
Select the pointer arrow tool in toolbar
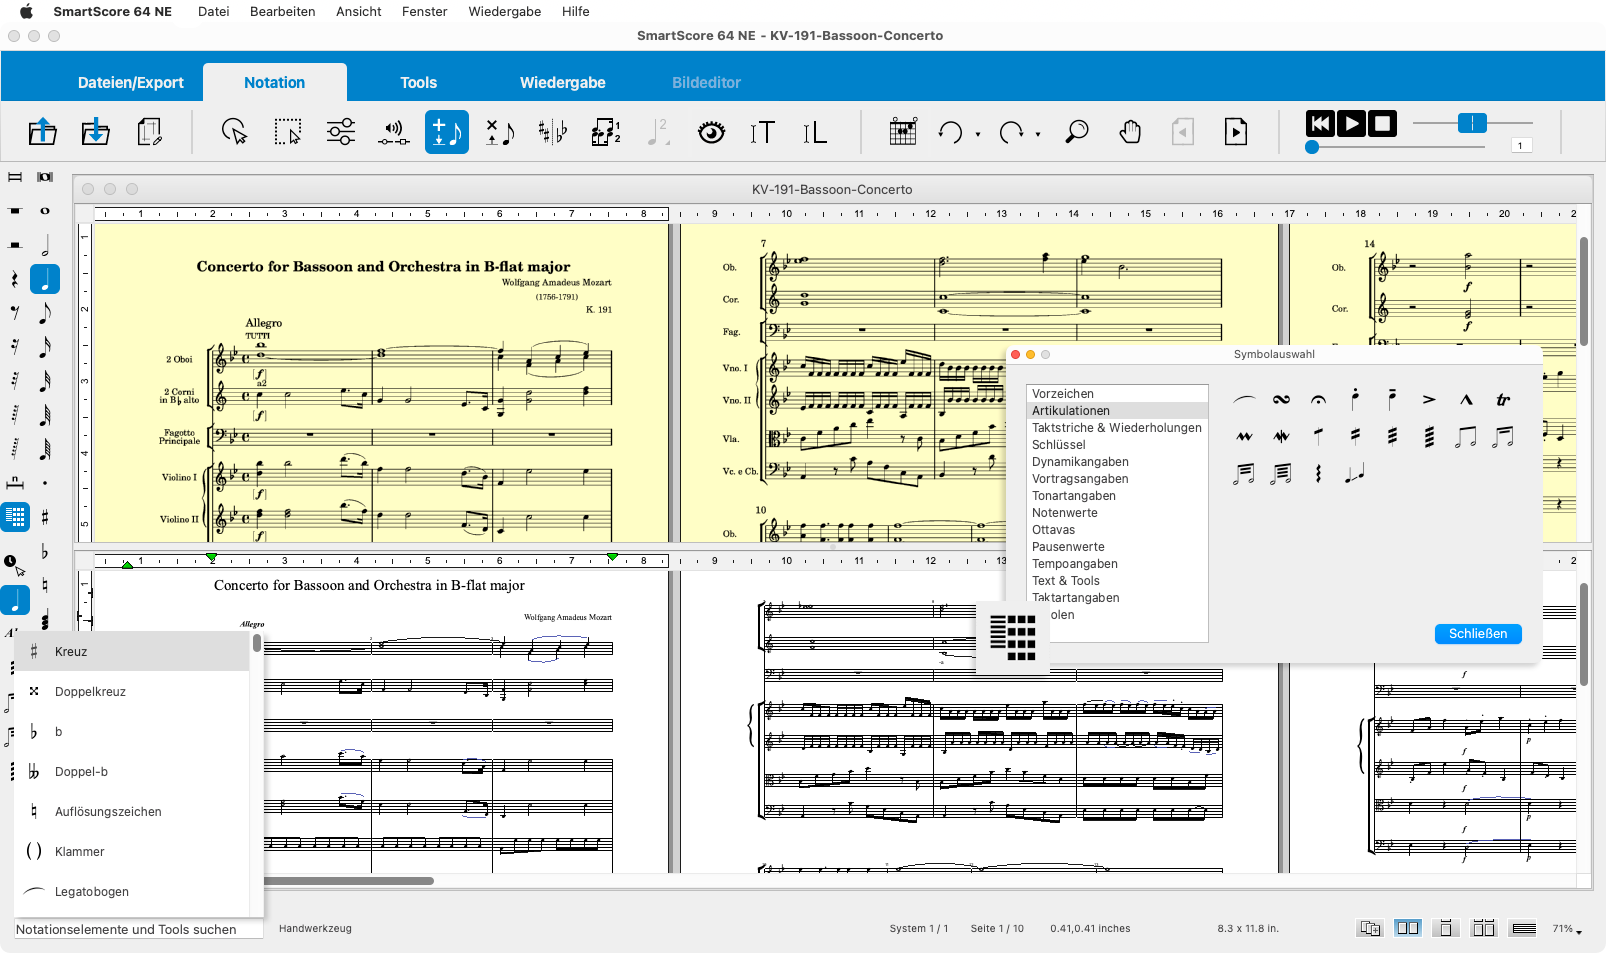(234, 132)
